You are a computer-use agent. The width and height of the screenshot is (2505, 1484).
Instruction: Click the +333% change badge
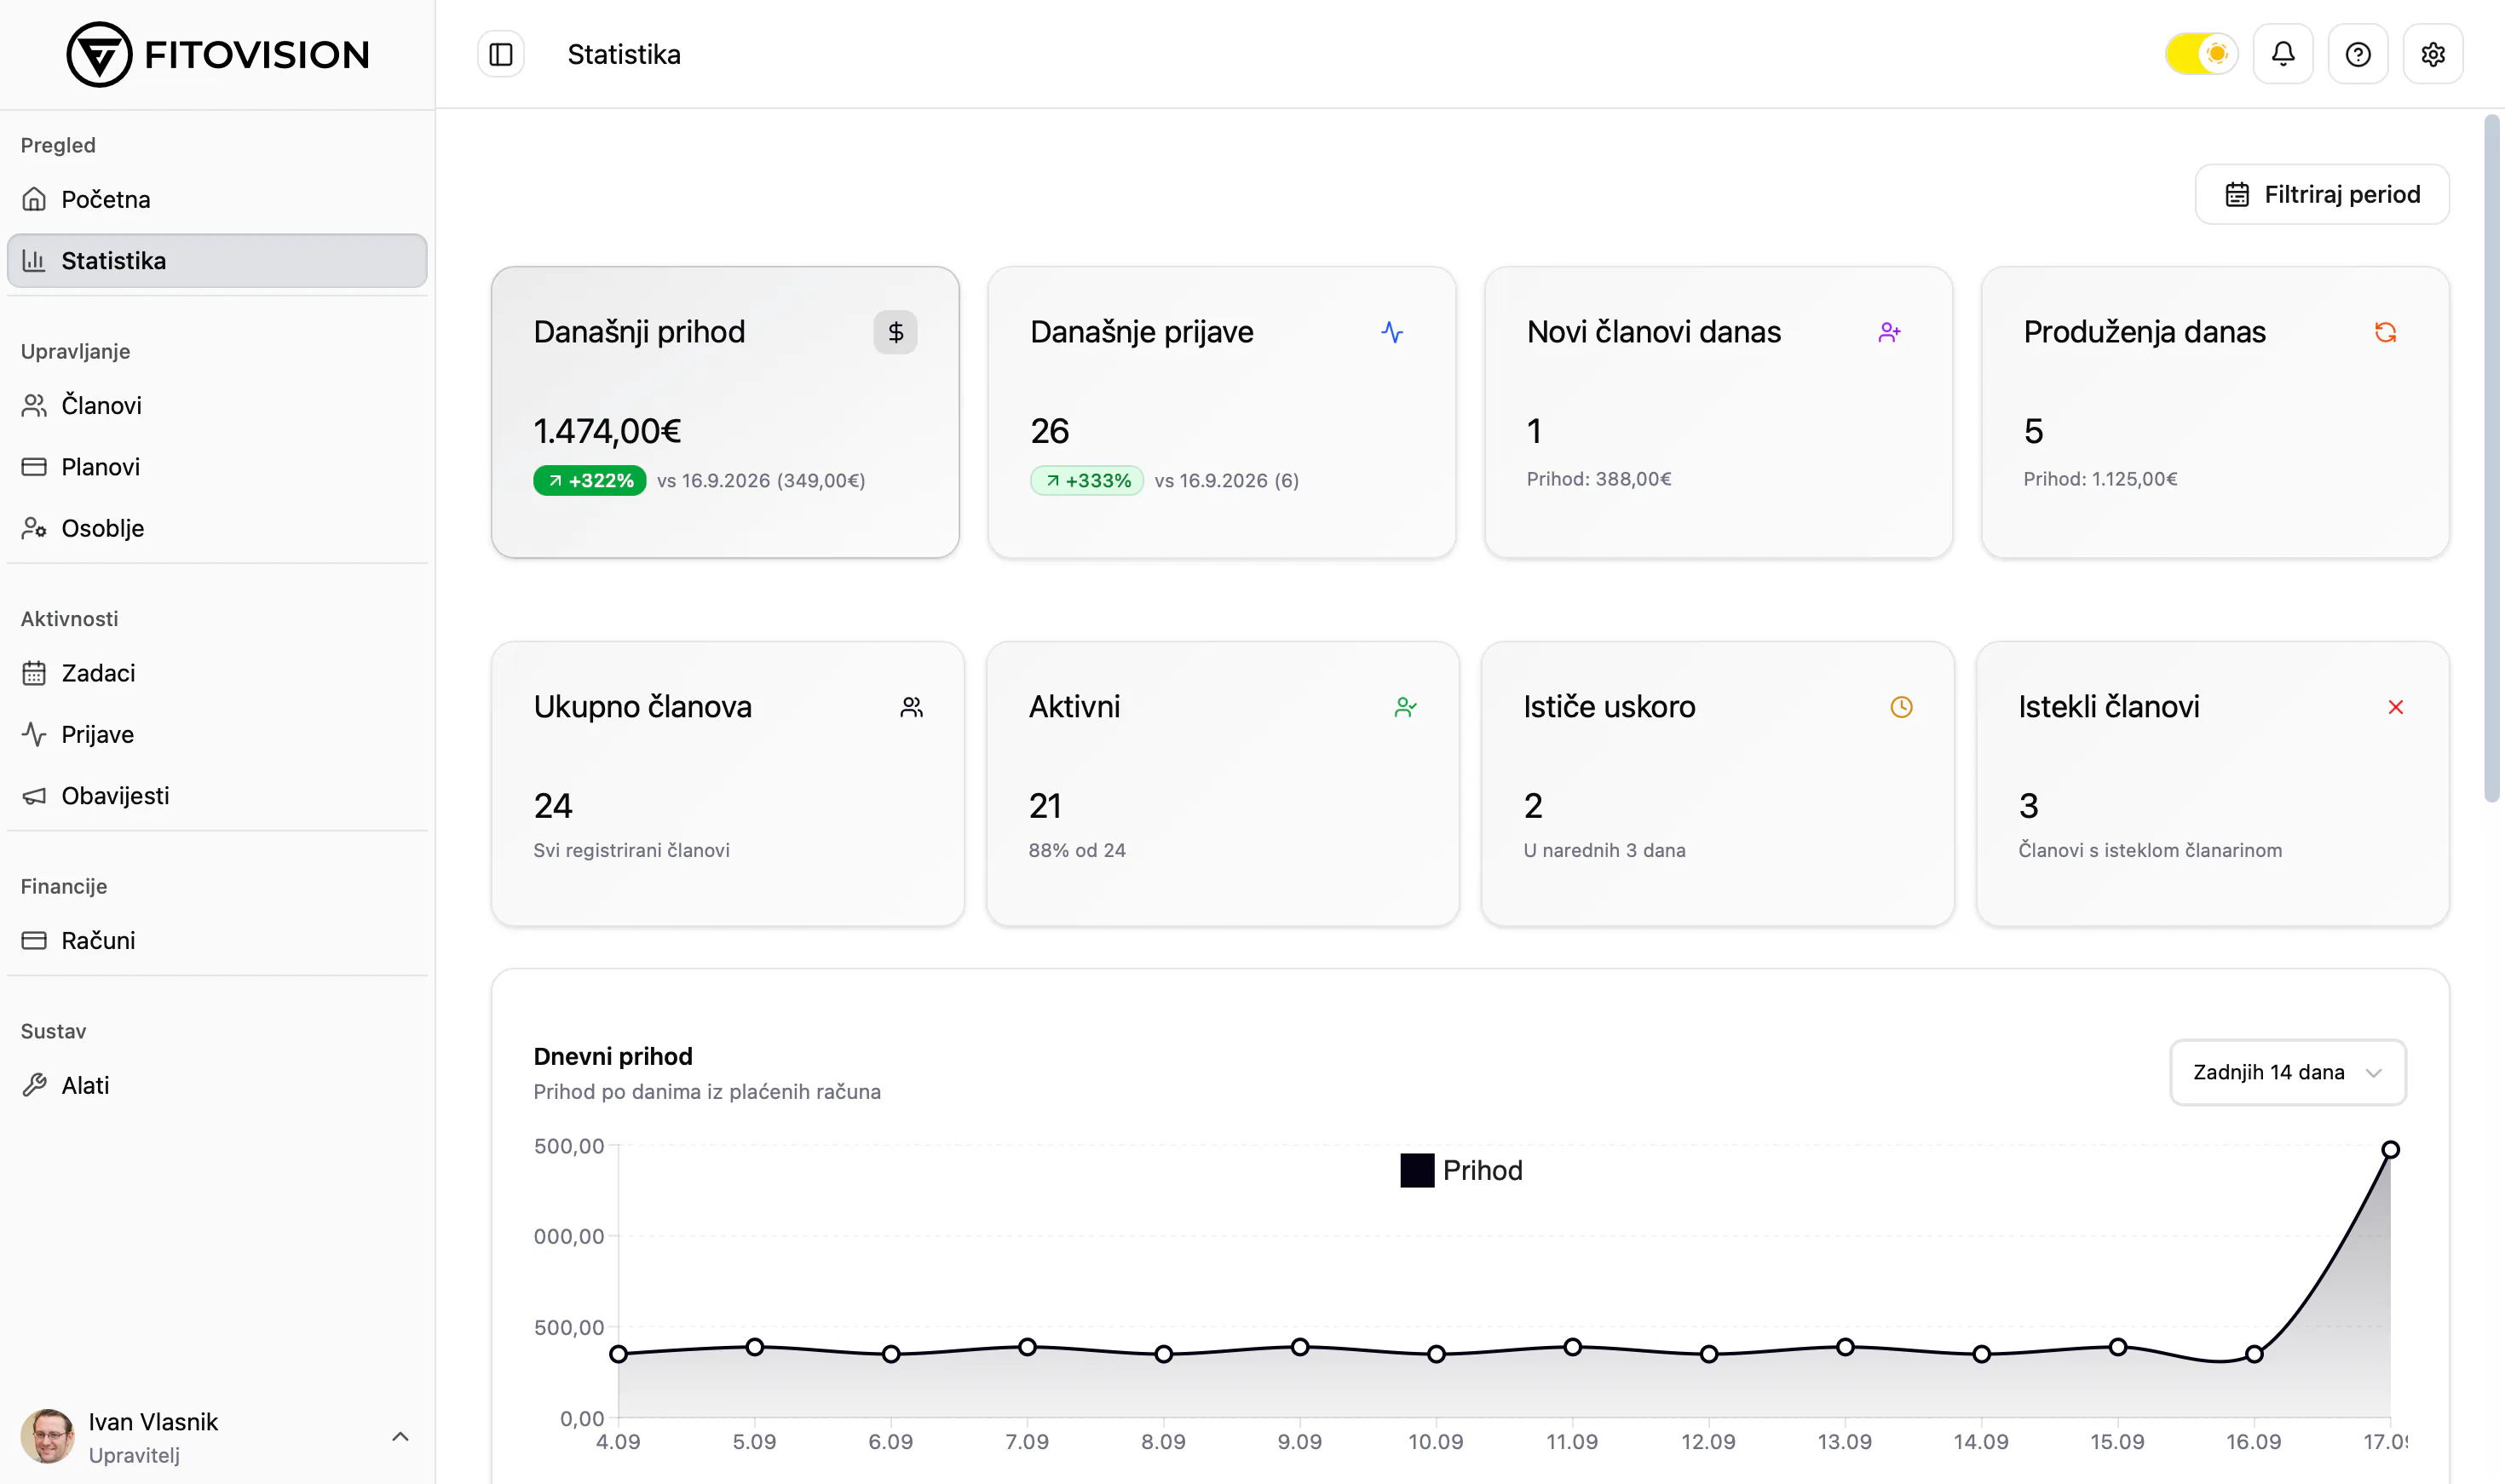[x=1086, y=481]
